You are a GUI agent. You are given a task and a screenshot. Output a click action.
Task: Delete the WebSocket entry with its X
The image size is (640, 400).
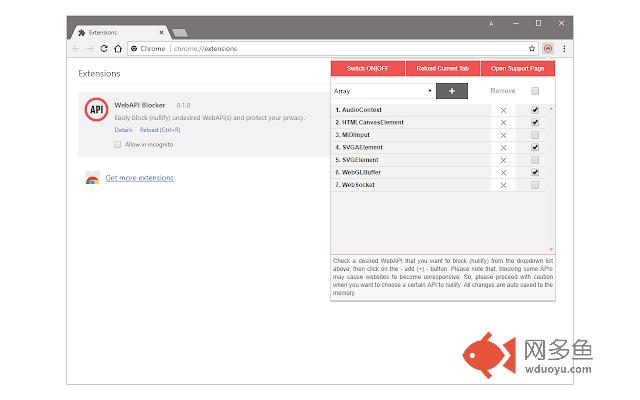(503, 185)
